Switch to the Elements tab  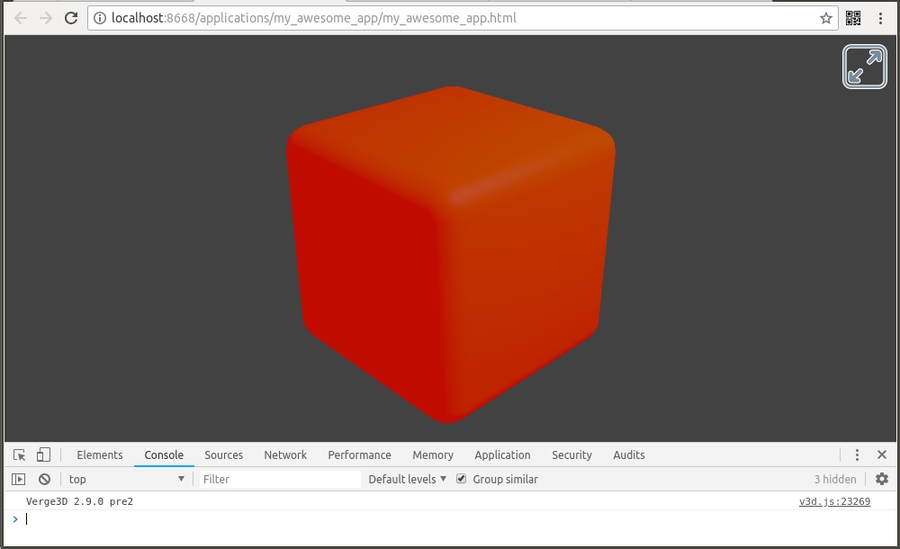click(x=99, y=455)
